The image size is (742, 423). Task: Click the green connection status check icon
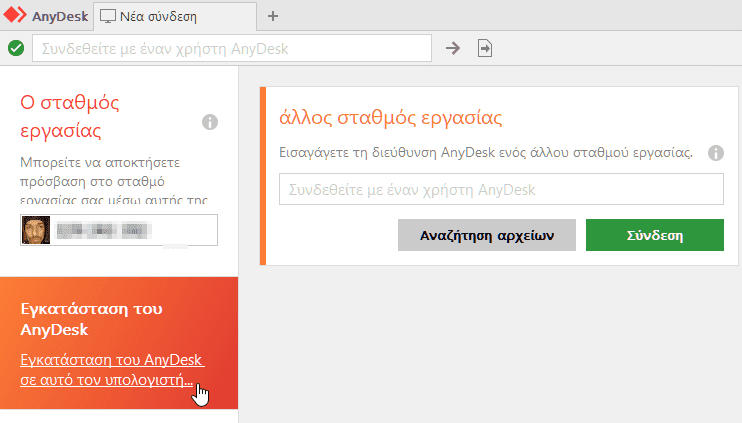16,48
